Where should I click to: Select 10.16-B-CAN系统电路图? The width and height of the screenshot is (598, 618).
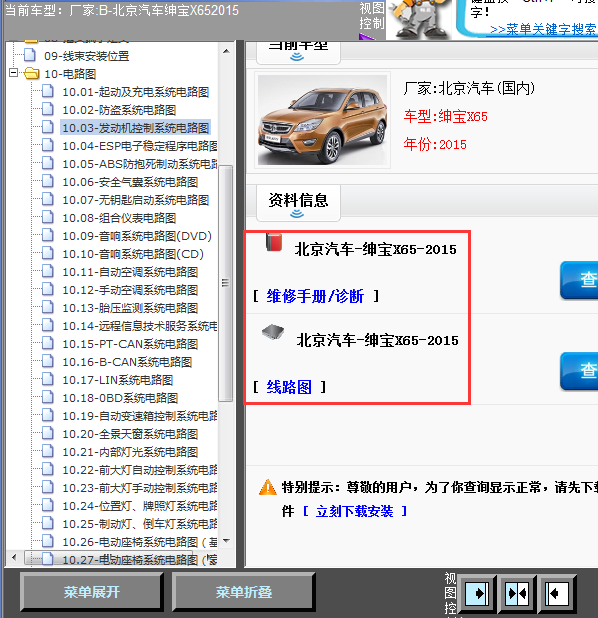point(127,362)
